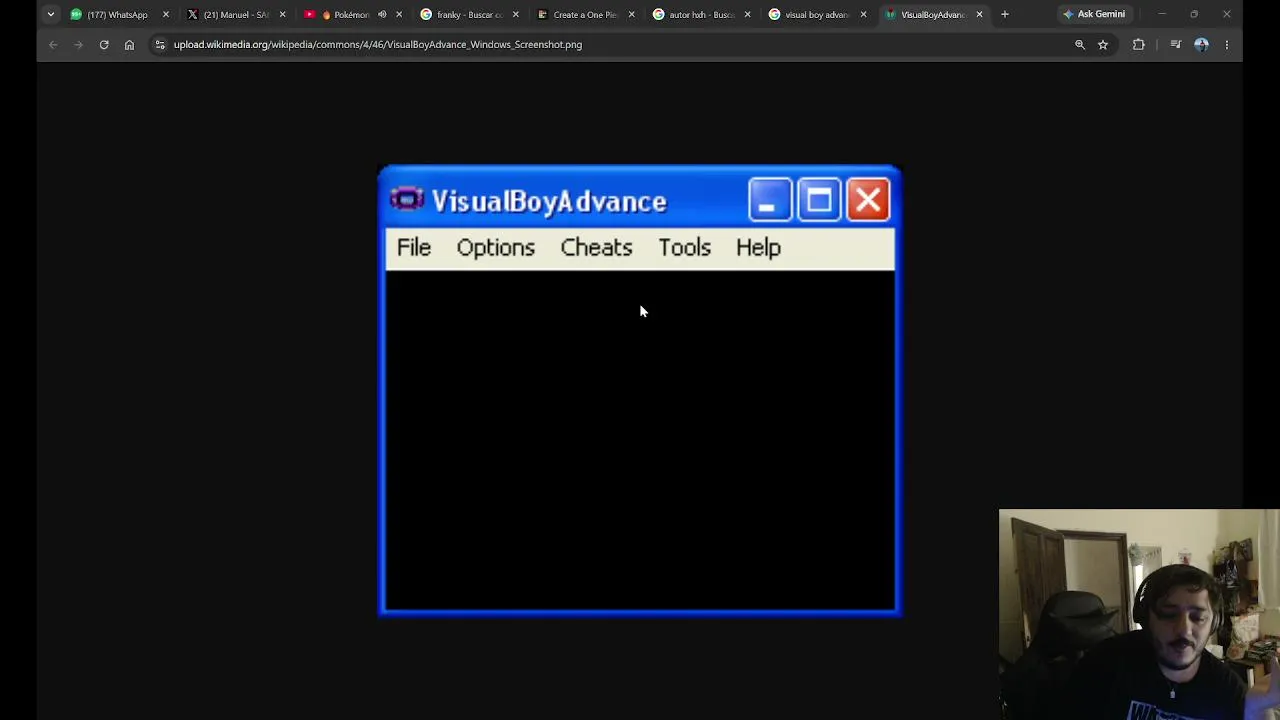This screenshot has width=1280, height=720.
Task: View site information icon in address bar
Action: [160, 44]
